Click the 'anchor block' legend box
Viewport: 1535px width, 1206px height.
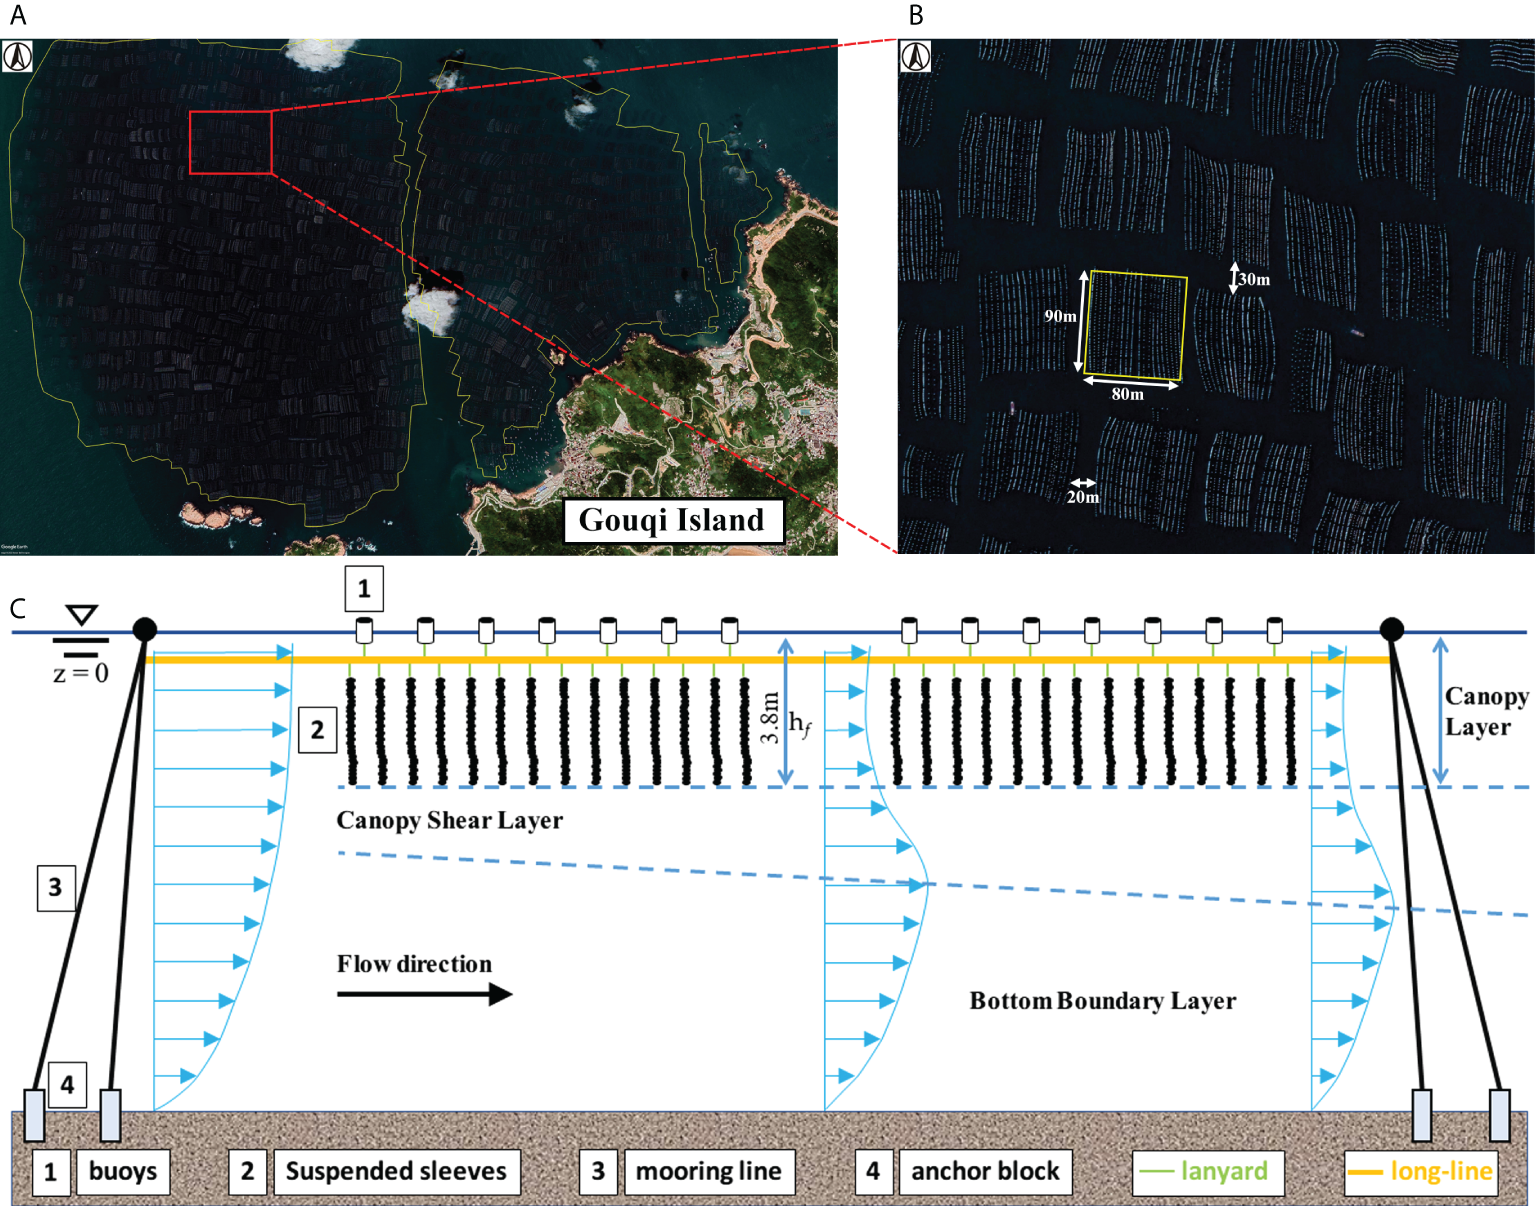point(984,1171)
